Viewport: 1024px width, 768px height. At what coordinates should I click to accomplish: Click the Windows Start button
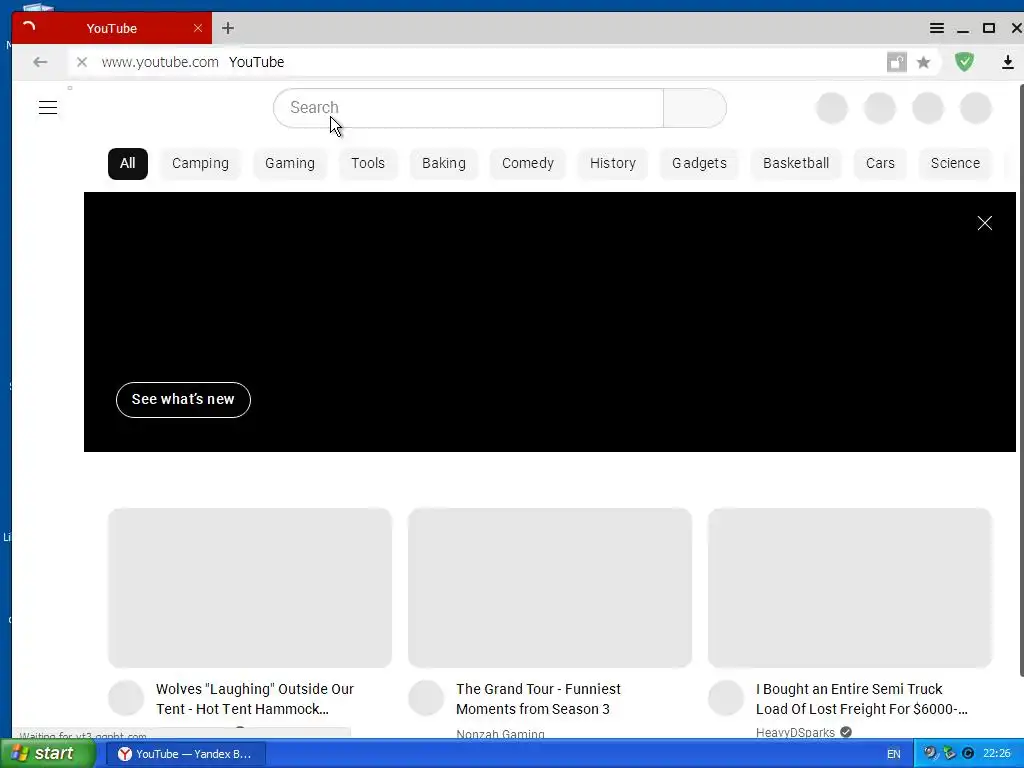point(48,754)
